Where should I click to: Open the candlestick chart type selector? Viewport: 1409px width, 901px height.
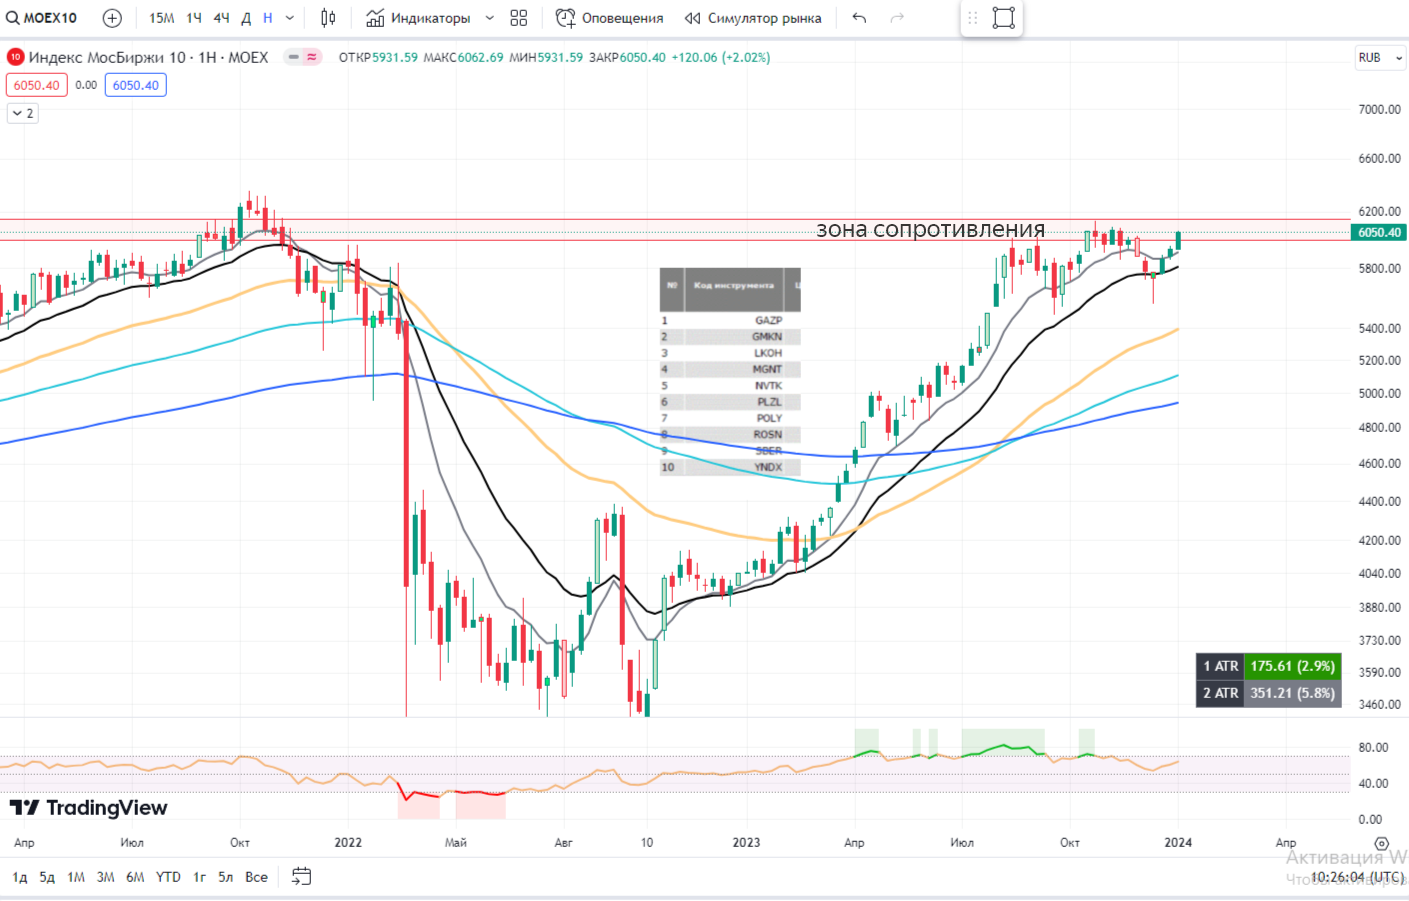pyautogui.click(x=328, y=18)
